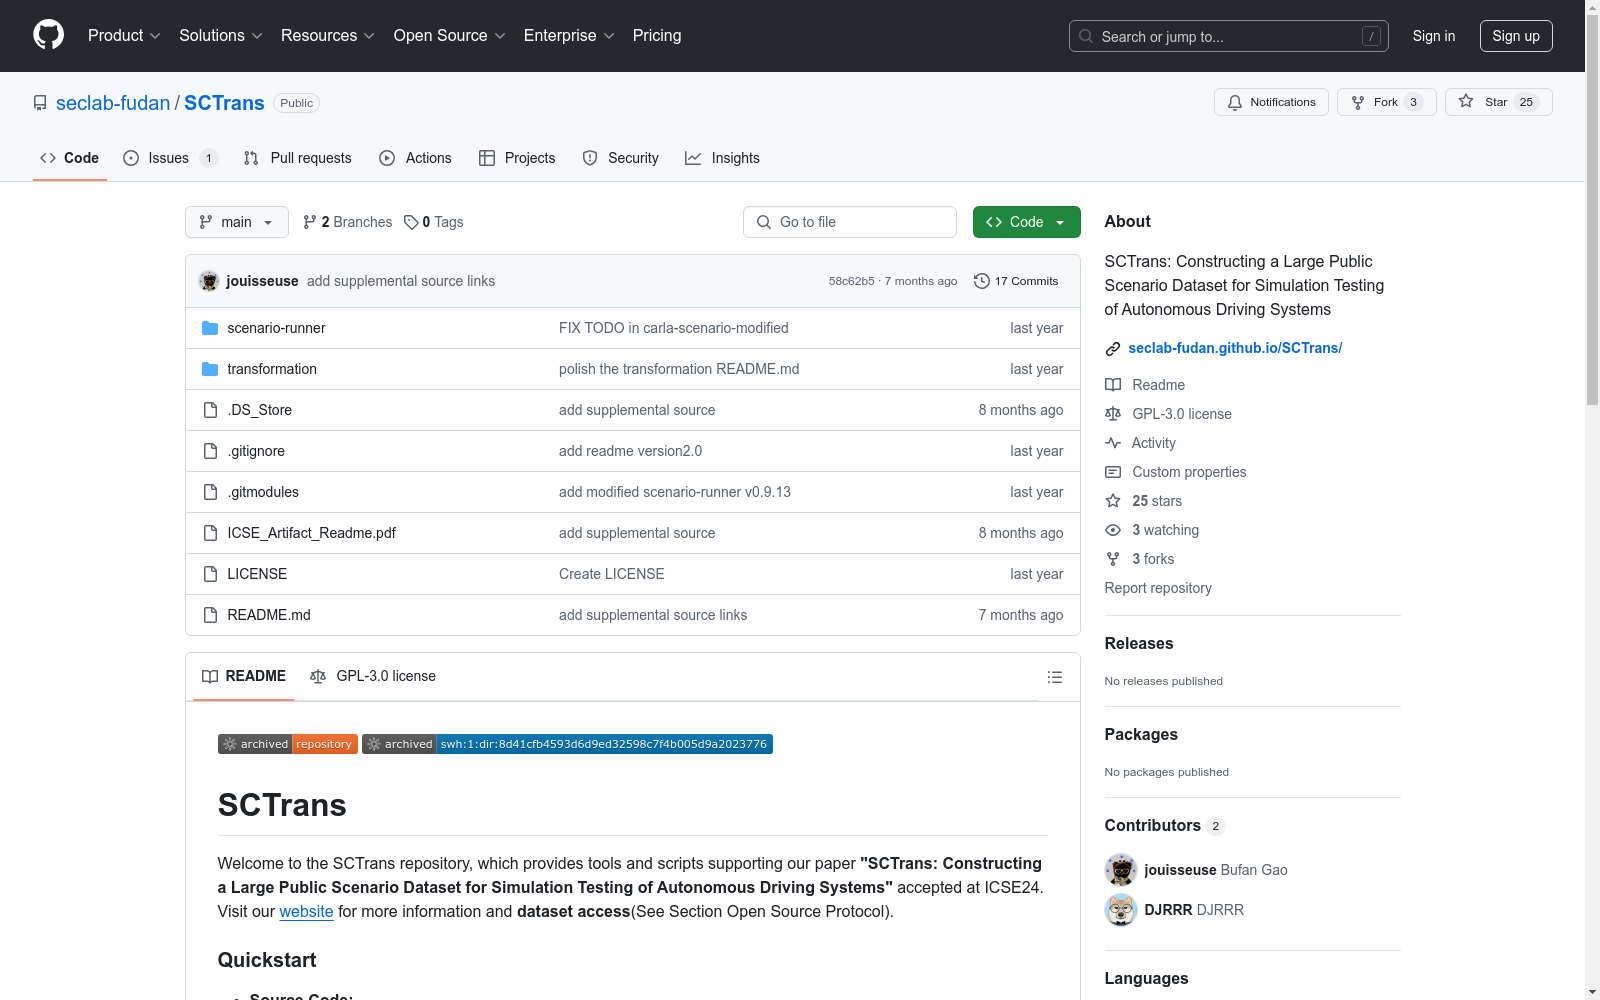
Task: Switch to the Pull requests tab
Action: (x=298, y=158)
